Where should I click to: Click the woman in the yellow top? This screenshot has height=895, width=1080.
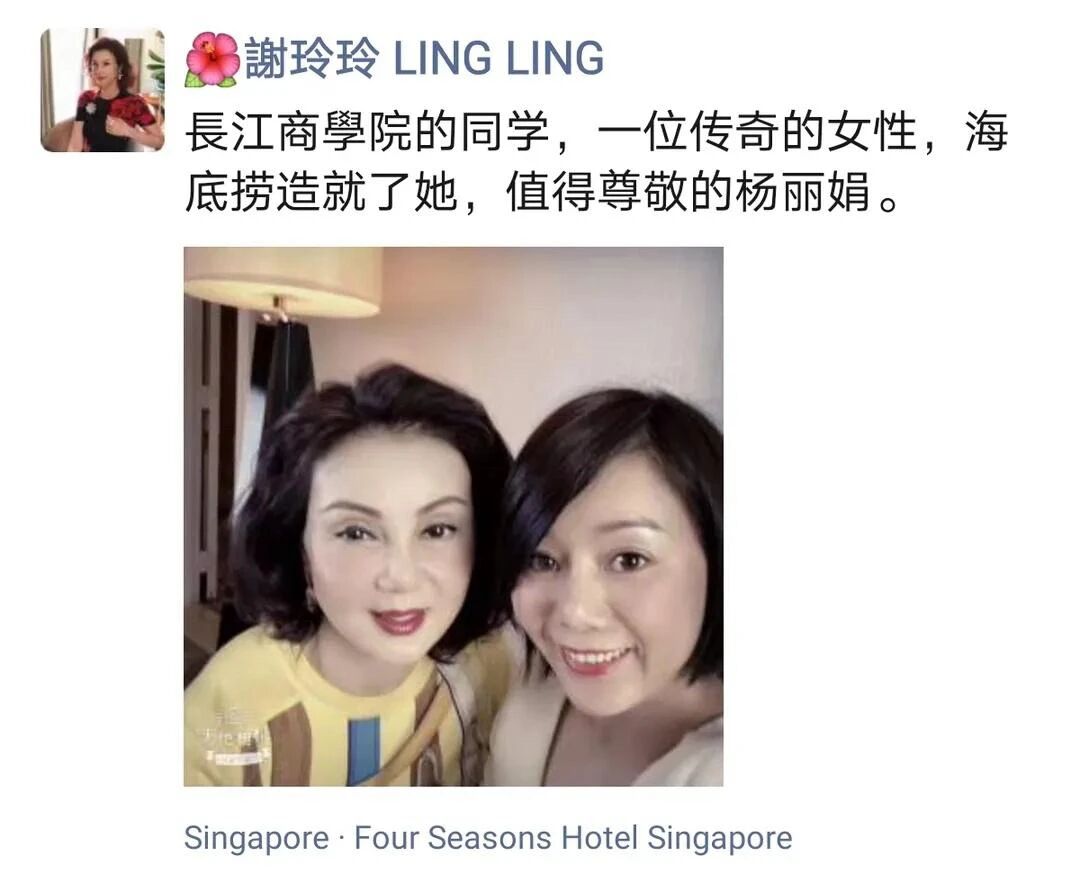(358, 586)
